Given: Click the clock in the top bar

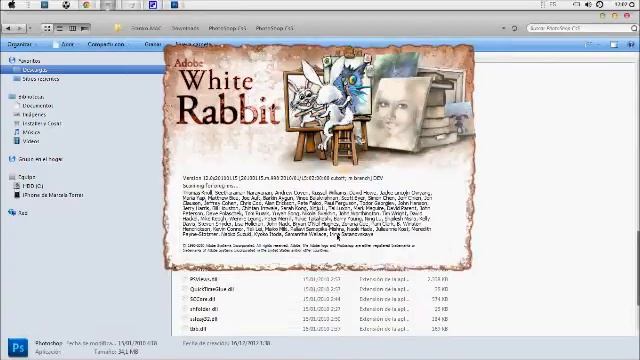Looking at the screenshot, I should coord(621,4).
